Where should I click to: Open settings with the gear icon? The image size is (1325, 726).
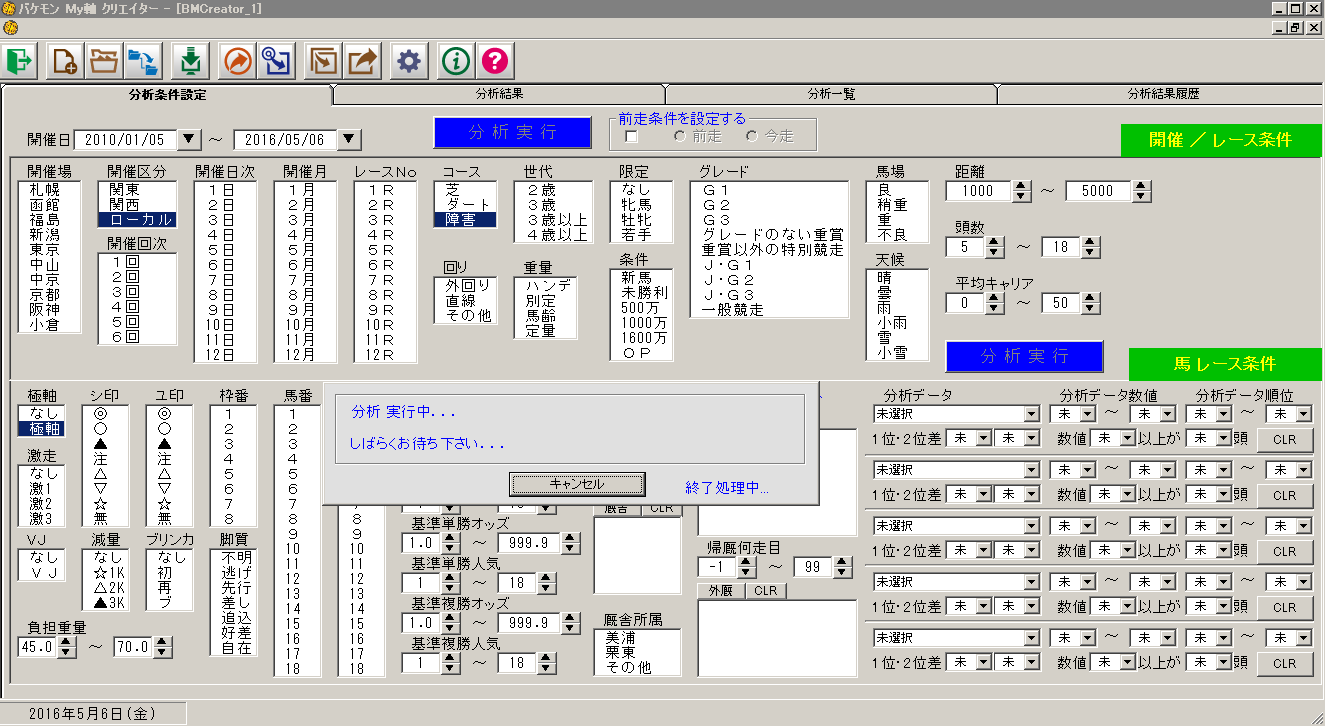pos(408,61)
